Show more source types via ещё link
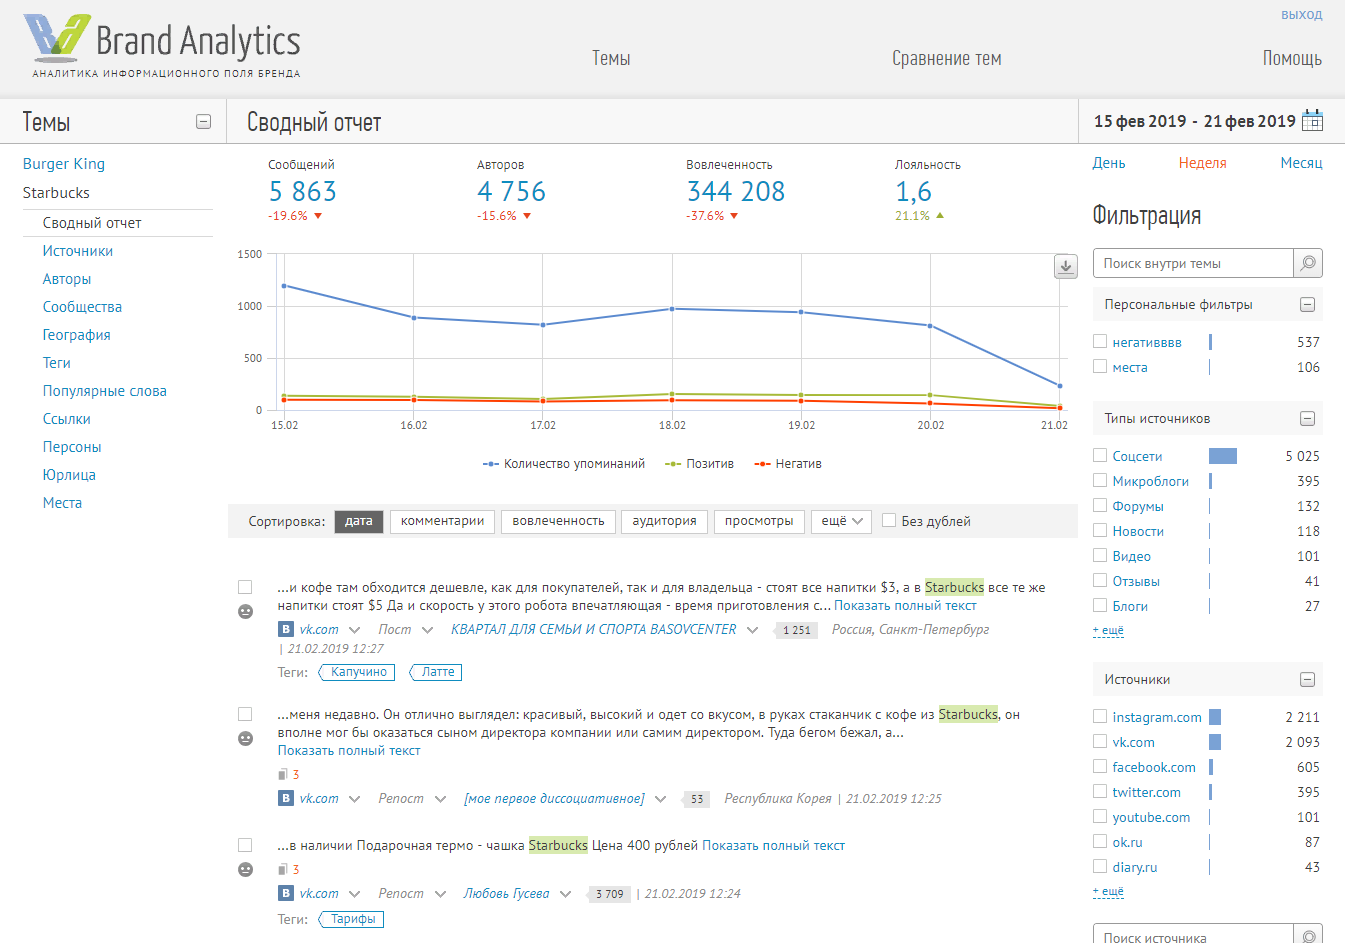 tap(1108, 630)
